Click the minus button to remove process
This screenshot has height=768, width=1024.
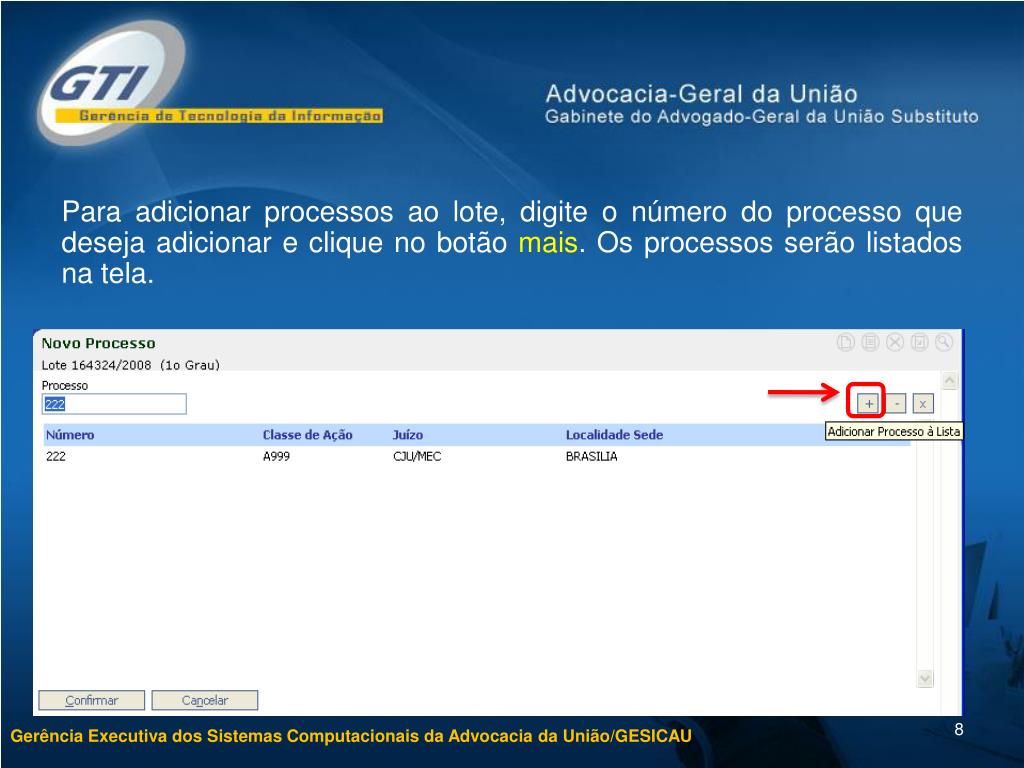click(x=897, y=404)
